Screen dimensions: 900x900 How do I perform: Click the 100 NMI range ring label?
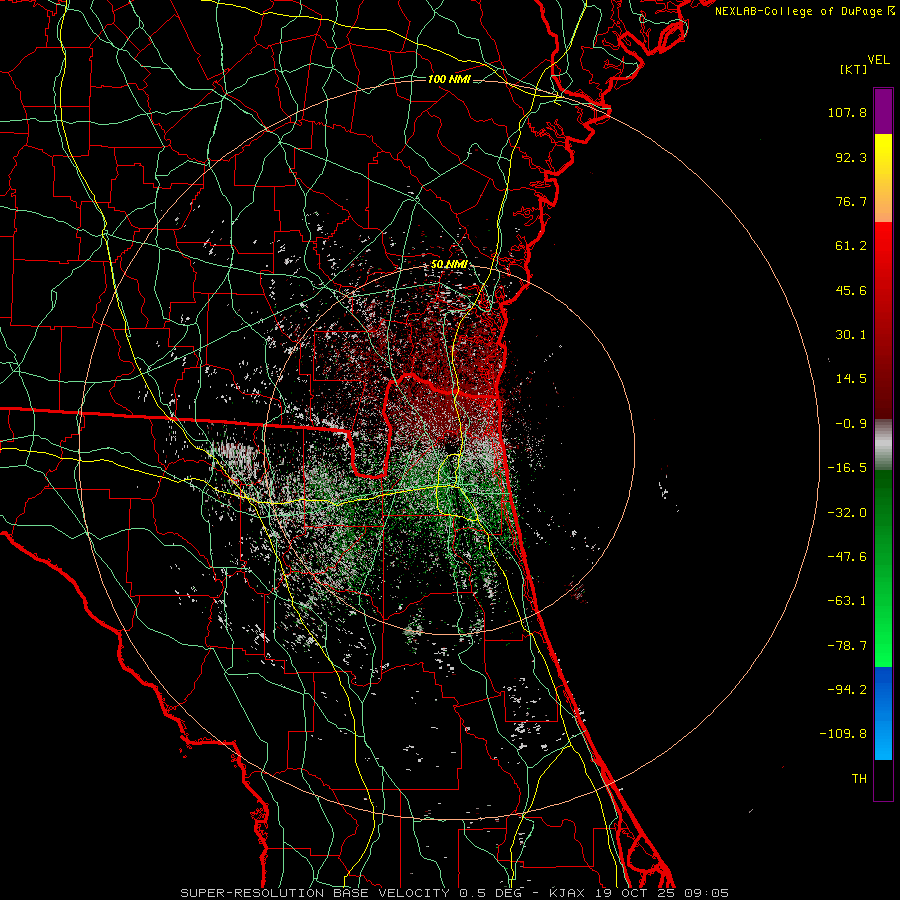pyautogui.click(x=449, y=79)
